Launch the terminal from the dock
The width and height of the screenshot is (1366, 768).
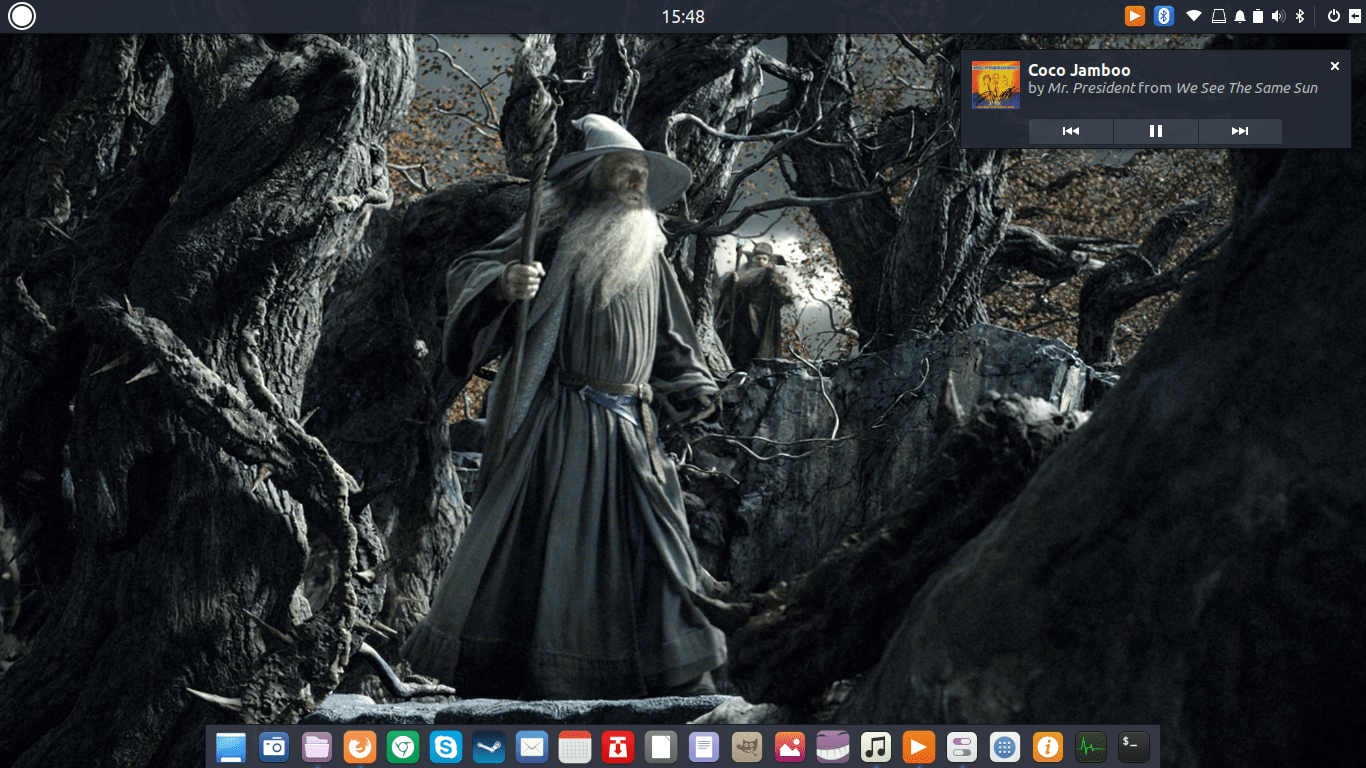[x=1134, y=747]
